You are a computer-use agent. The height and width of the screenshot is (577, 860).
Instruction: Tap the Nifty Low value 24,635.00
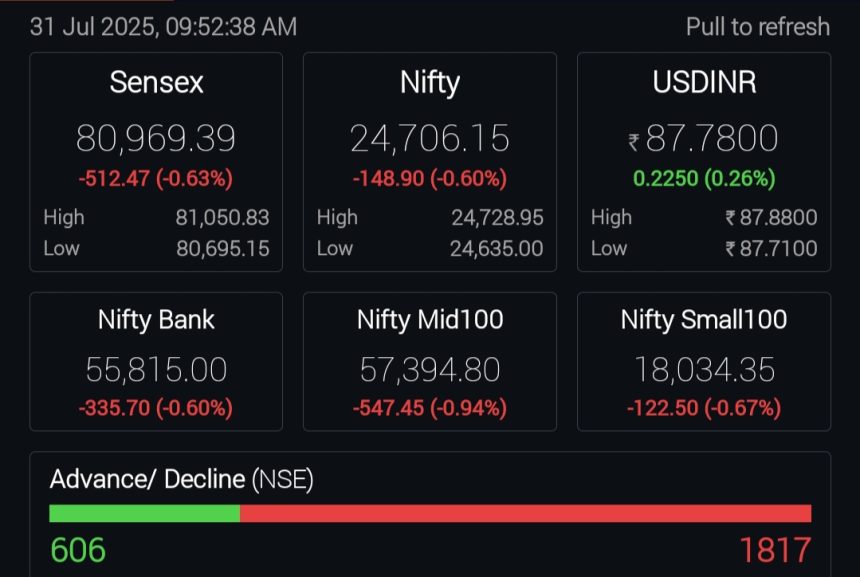(497, 248)
